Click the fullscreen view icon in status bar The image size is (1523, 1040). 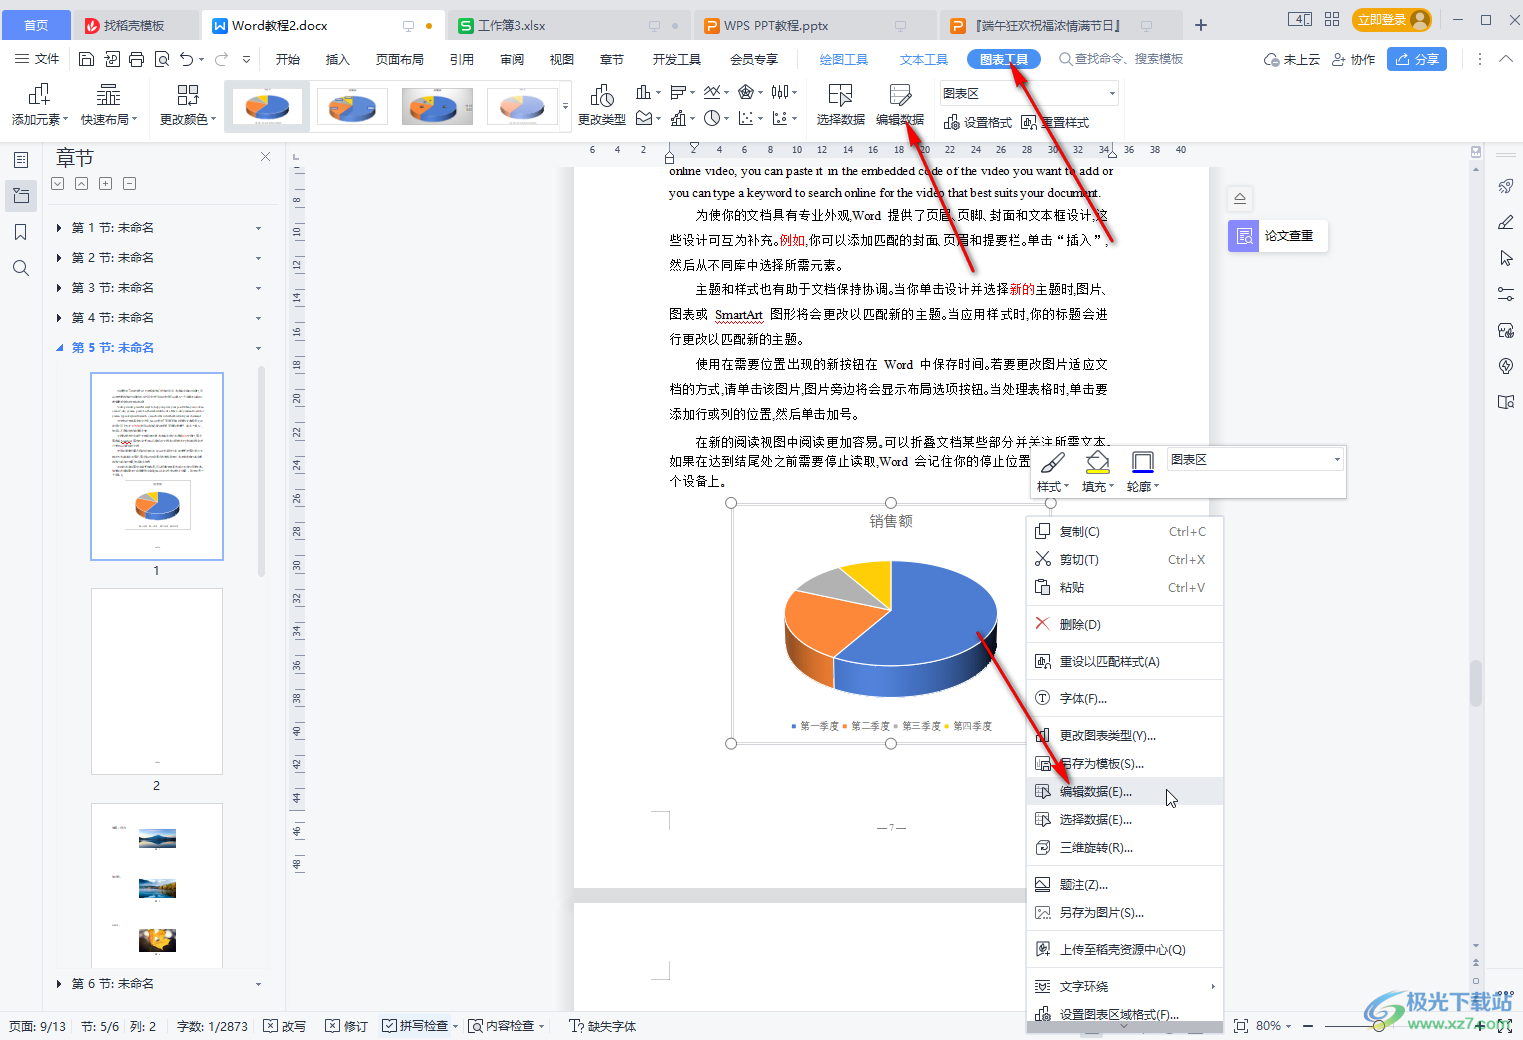pyautogui.click(x=1241, y=1026)
